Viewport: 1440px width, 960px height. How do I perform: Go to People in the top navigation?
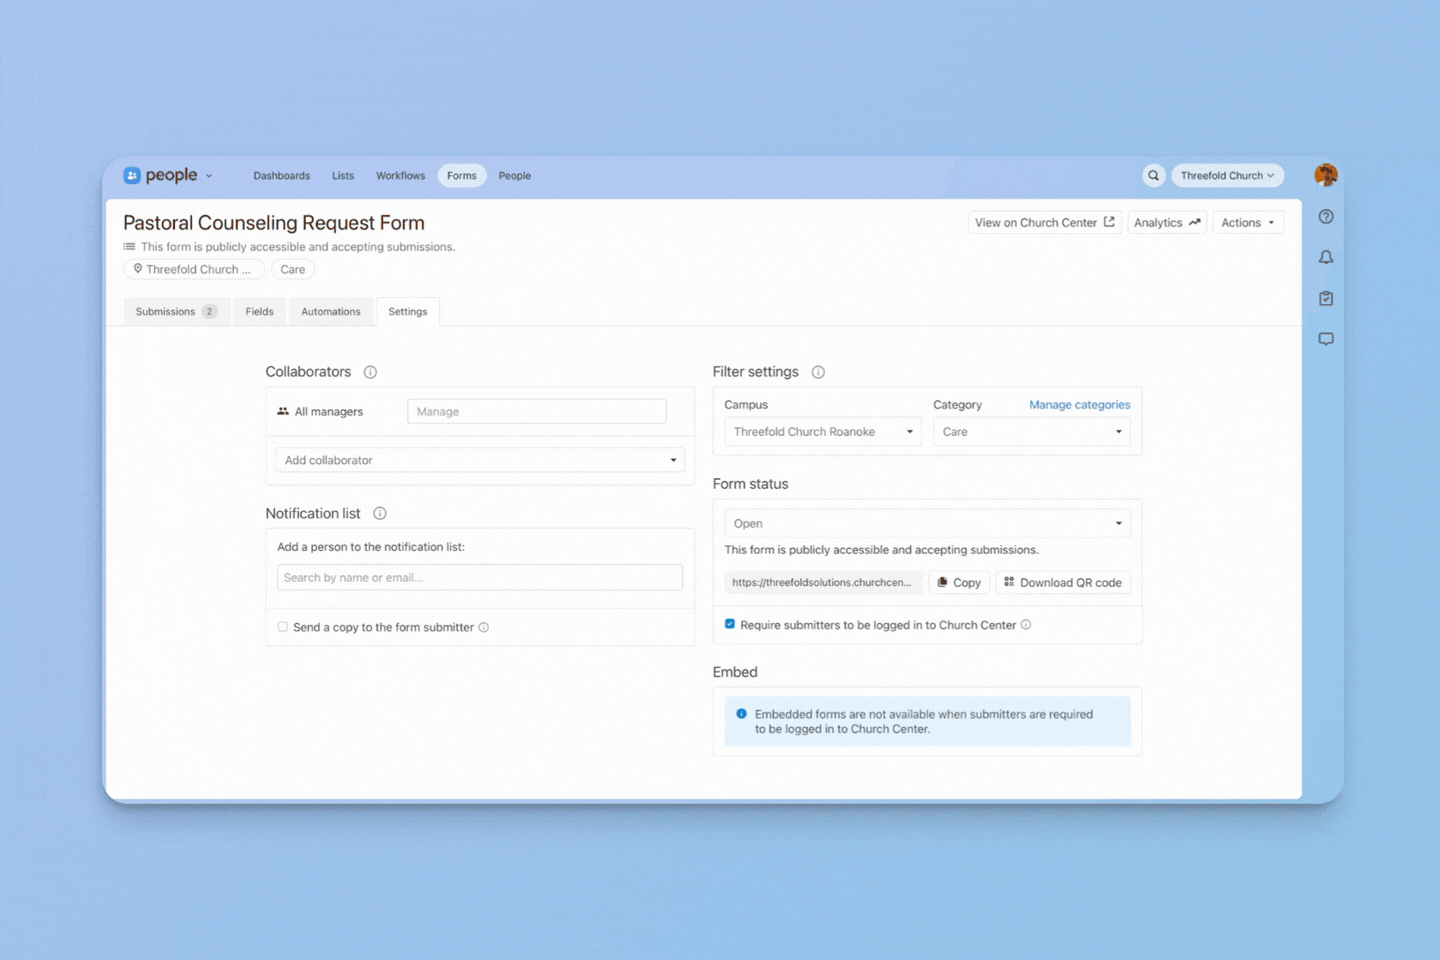coord(515,176)
